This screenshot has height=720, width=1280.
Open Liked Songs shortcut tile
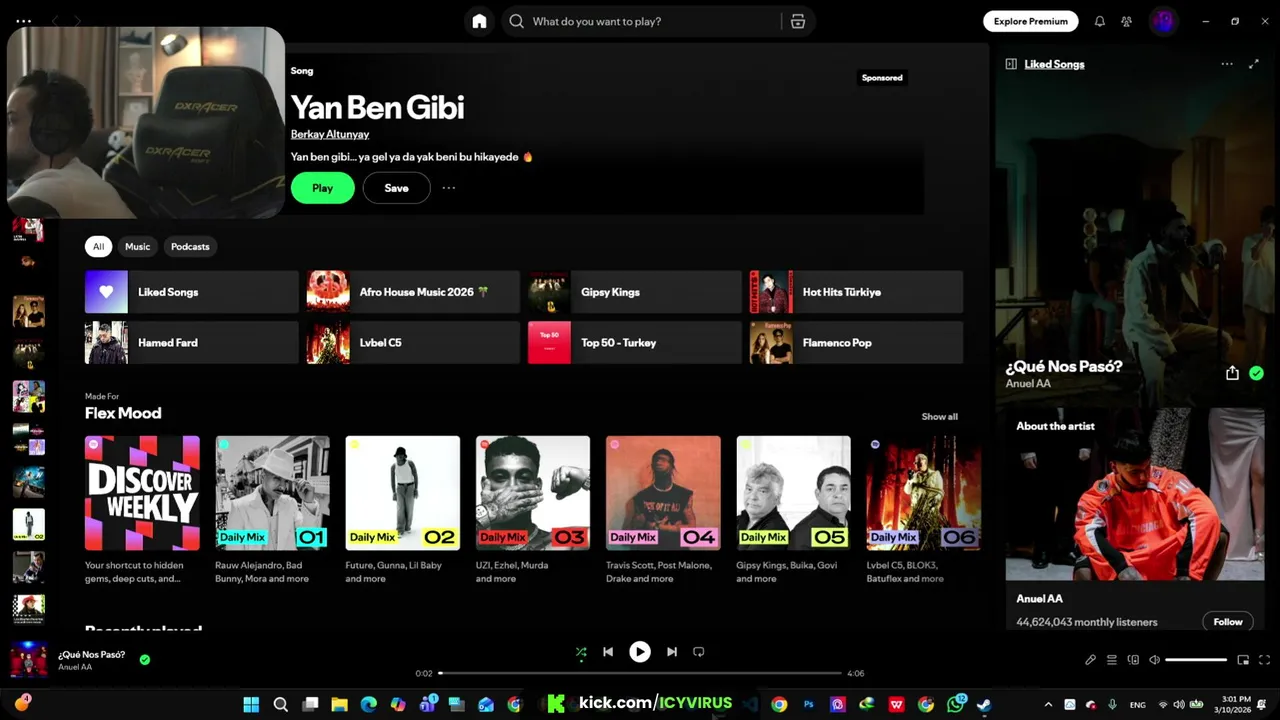pos(192,292)
